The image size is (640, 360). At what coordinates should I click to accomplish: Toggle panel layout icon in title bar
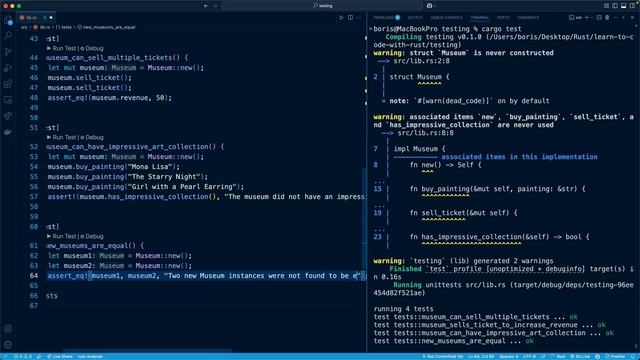click(623, 6)
